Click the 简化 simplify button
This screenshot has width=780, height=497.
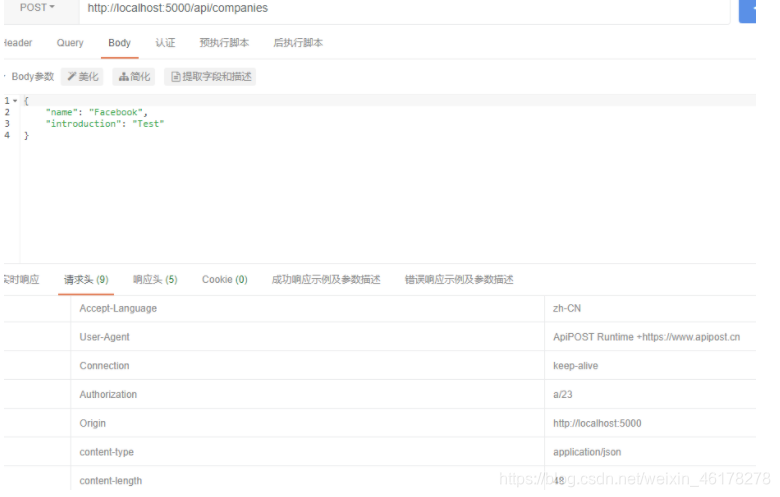[x=134, y=77]
